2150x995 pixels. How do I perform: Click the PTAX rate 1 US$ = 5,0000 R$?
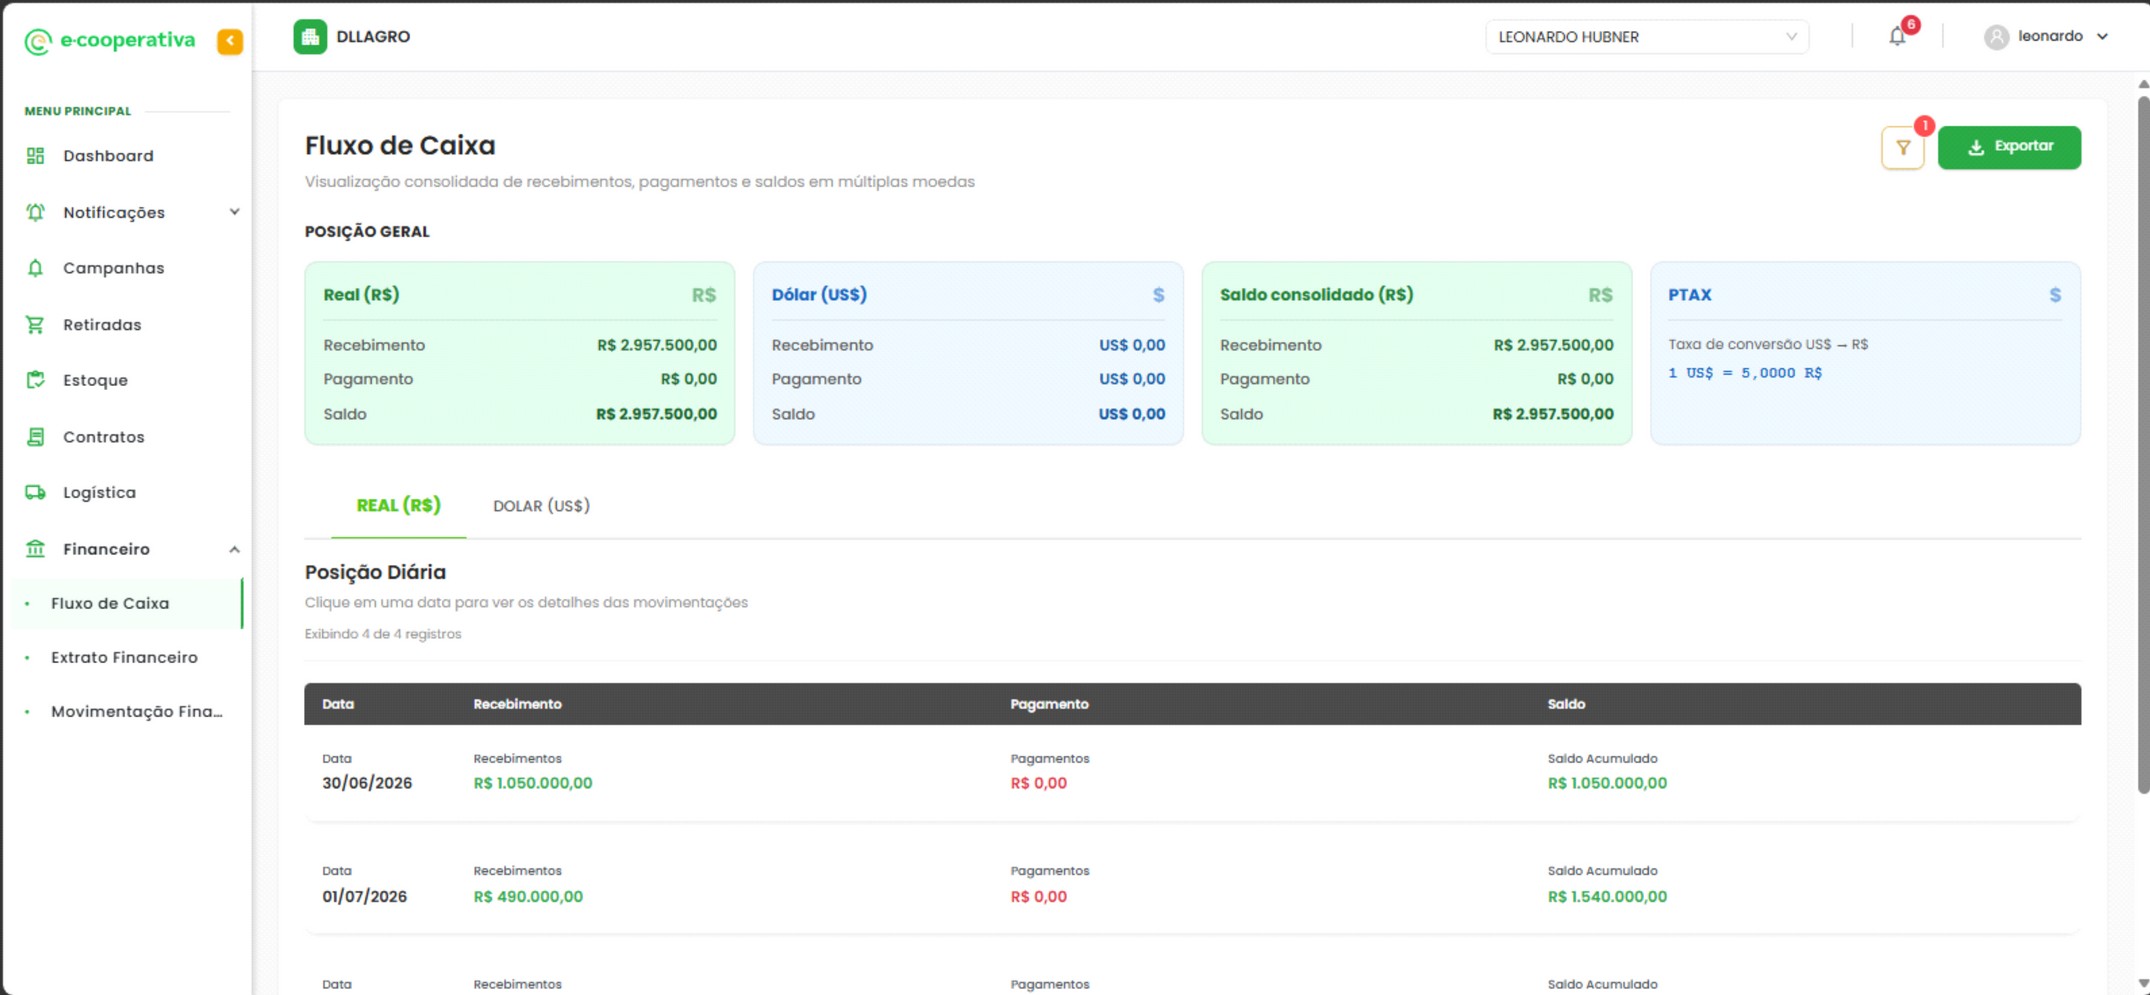pos(1745,373)
